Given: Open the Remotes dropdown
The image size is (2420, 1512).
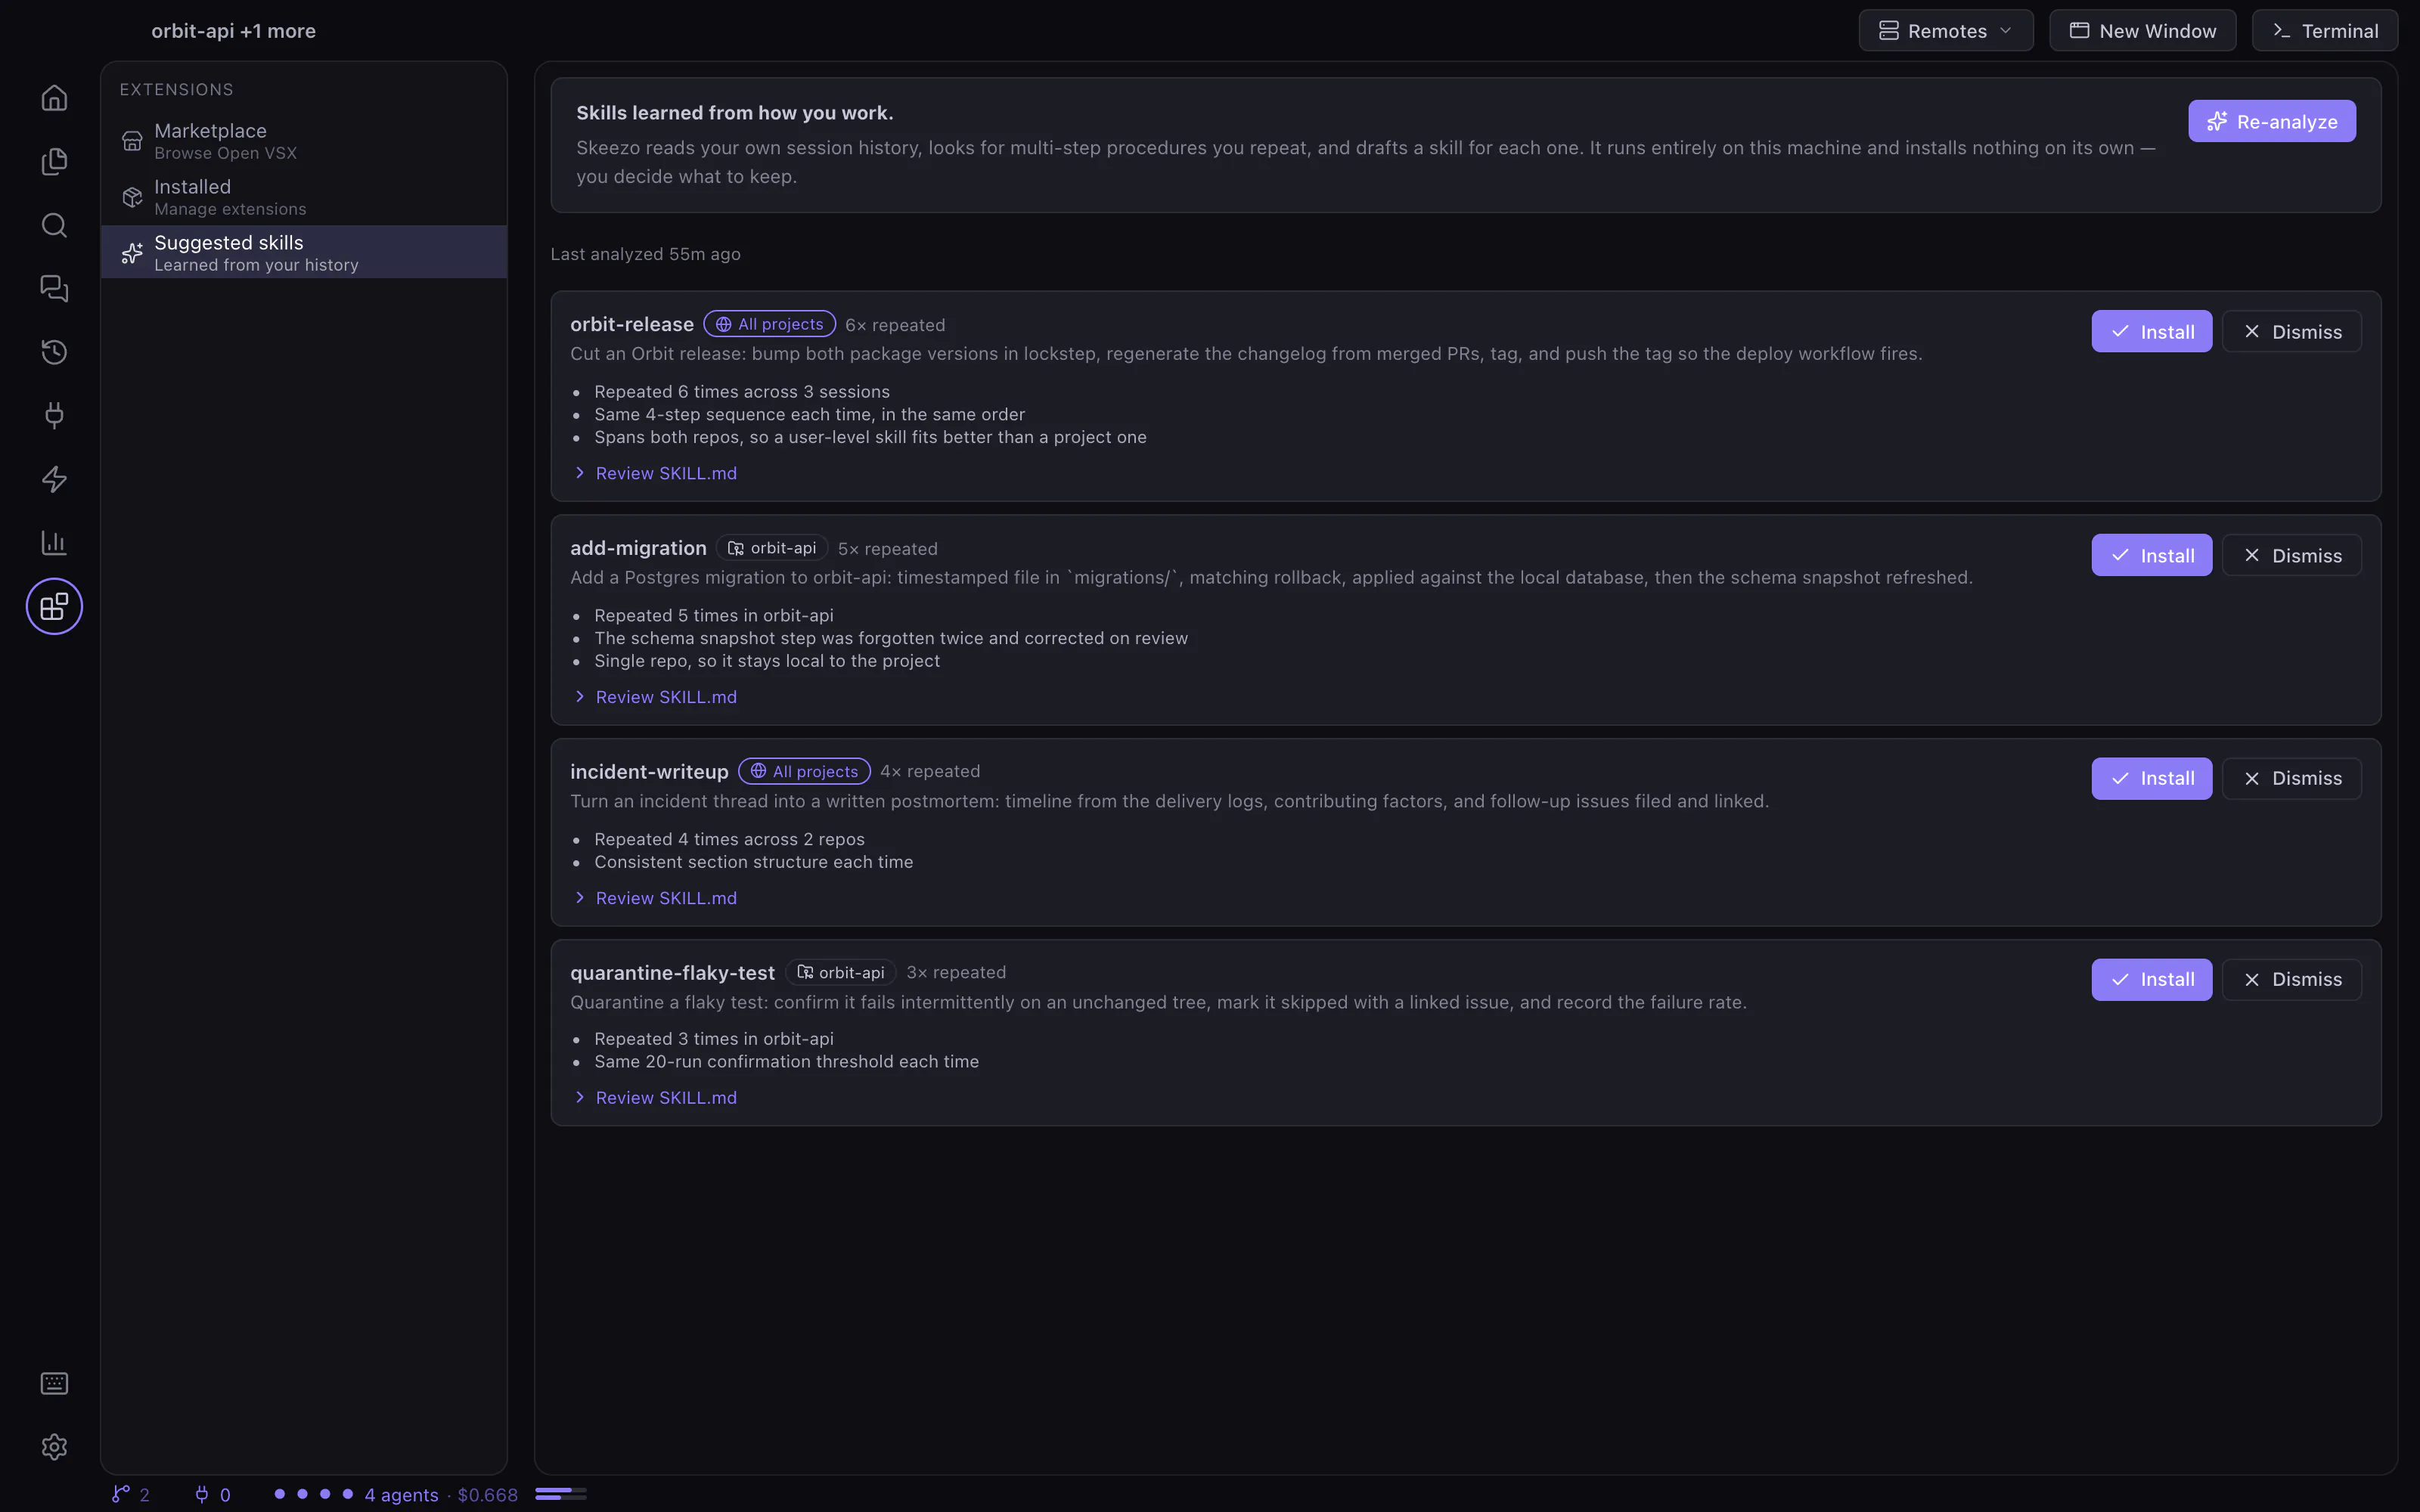Looking at the screenshot, I should point(1945,30).
